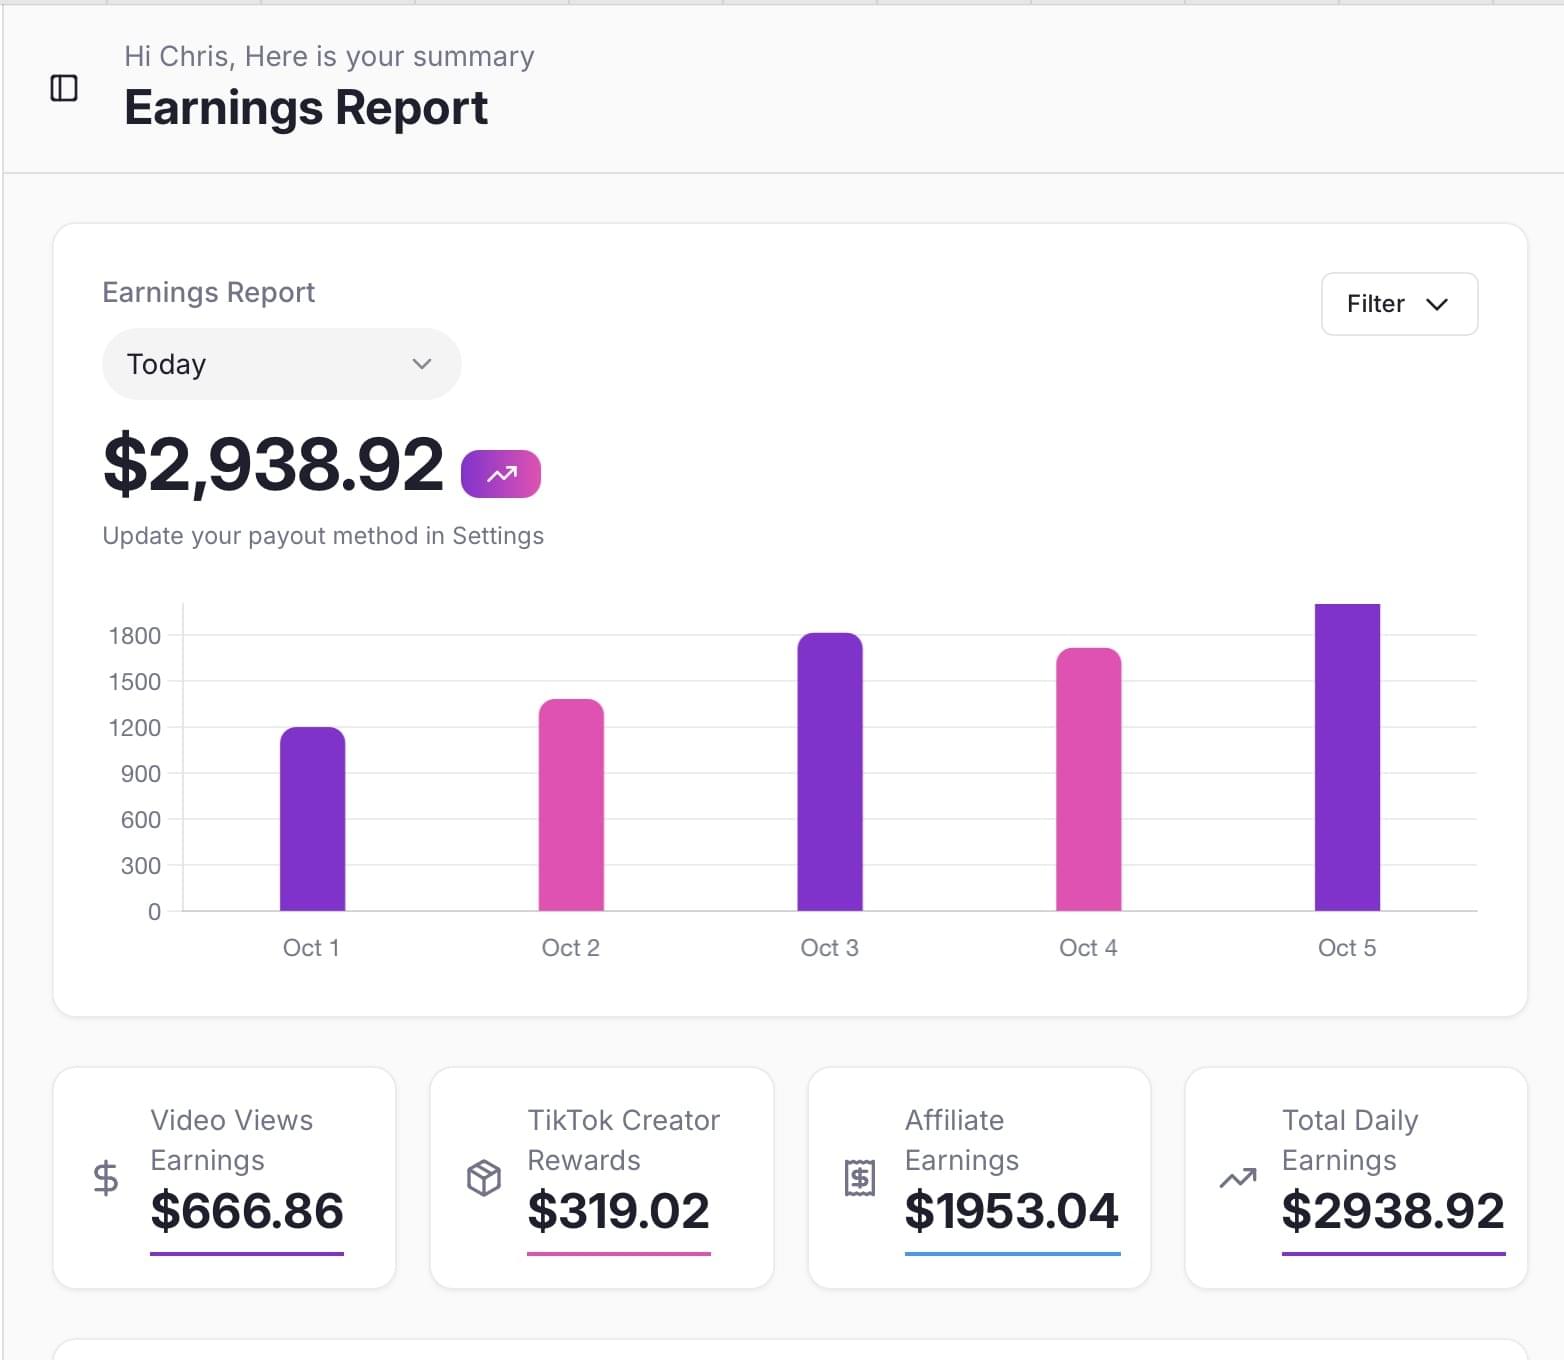Click the chevron arrow in Today selector

coord(422,364)
